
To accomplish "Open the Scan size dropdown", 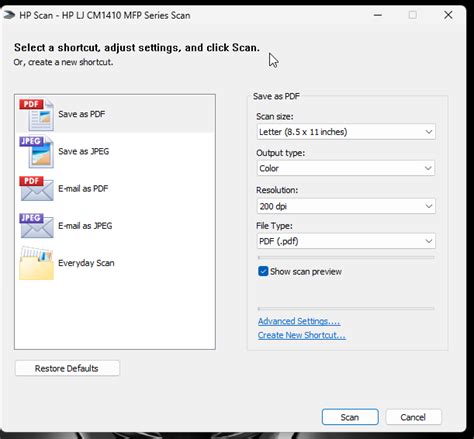I will click(346, 132).
